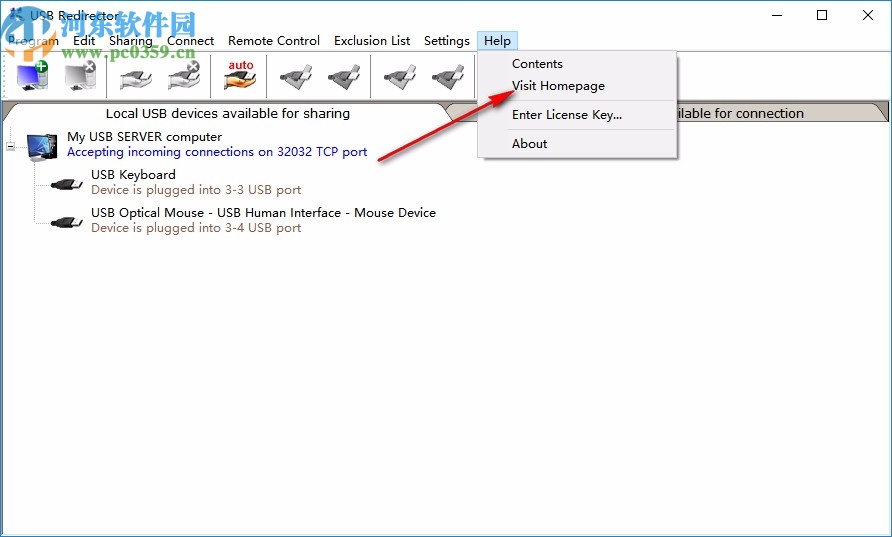Click text Device is plugged into 3-3 USB port

(x=196, y=190)
